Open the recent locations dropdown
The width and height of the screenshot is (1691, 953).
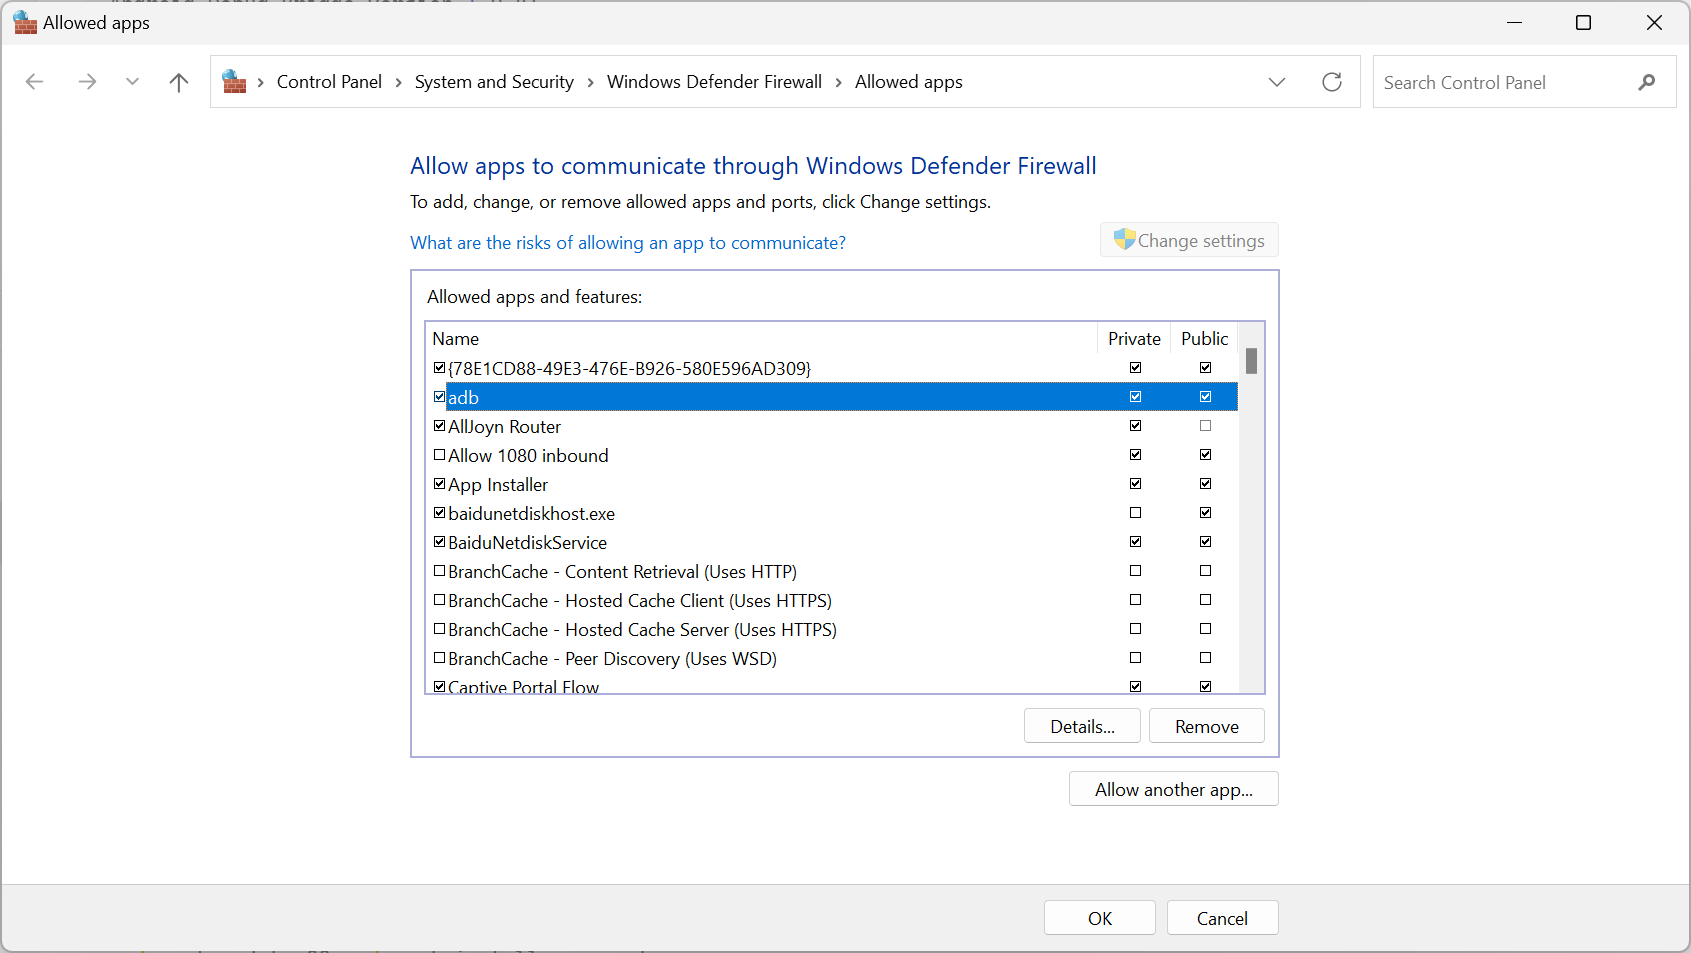click(x=132, y=82)
